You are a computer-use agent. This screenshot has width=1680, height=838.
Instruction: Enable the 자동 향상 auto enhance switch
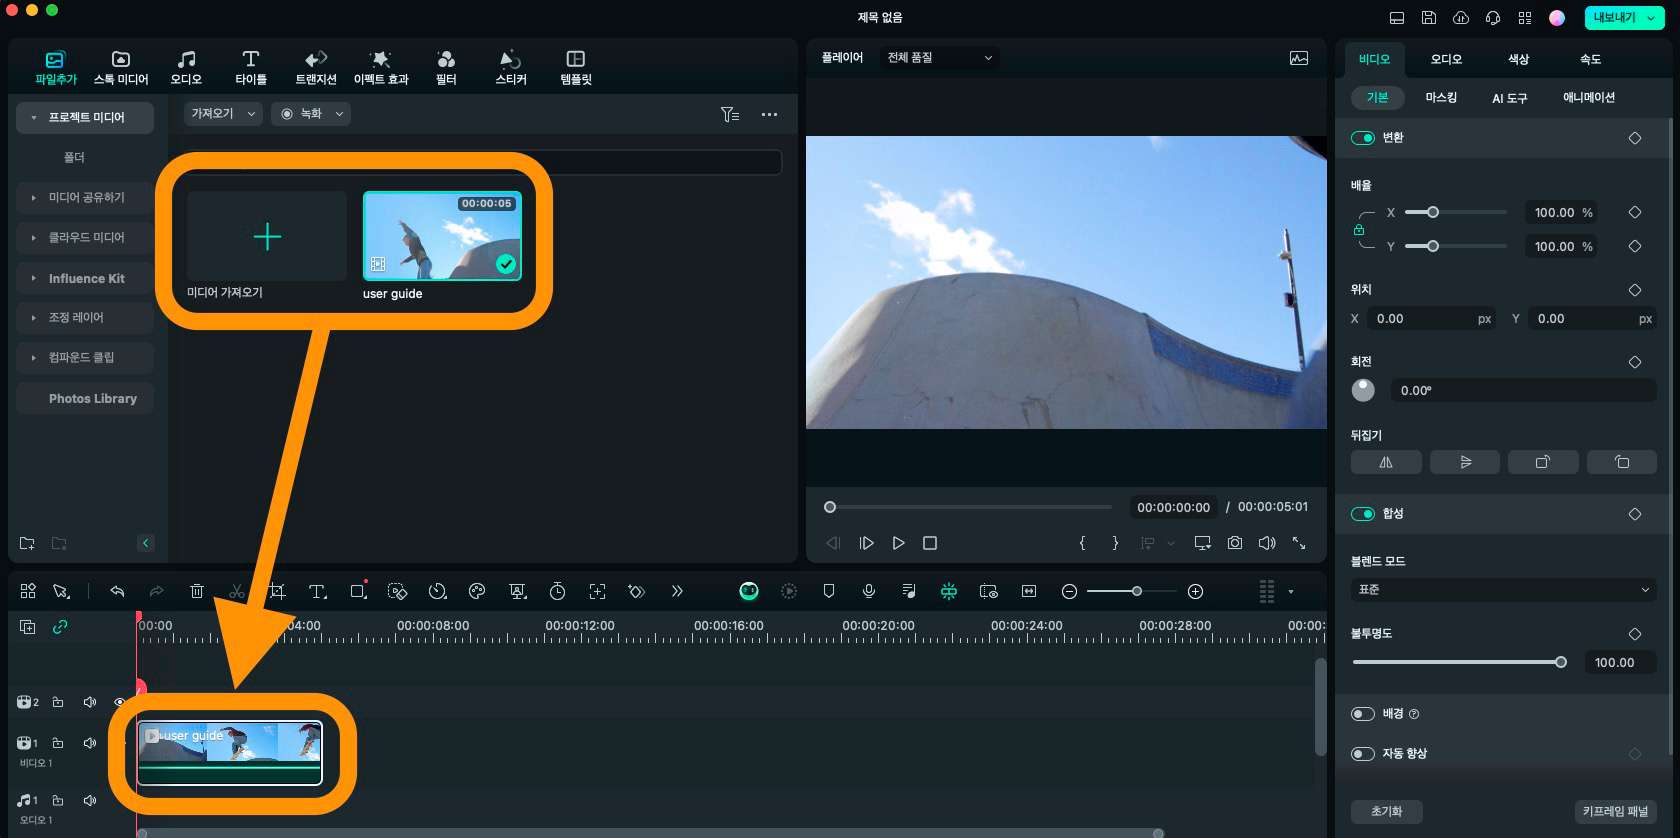coord(1363,754)
